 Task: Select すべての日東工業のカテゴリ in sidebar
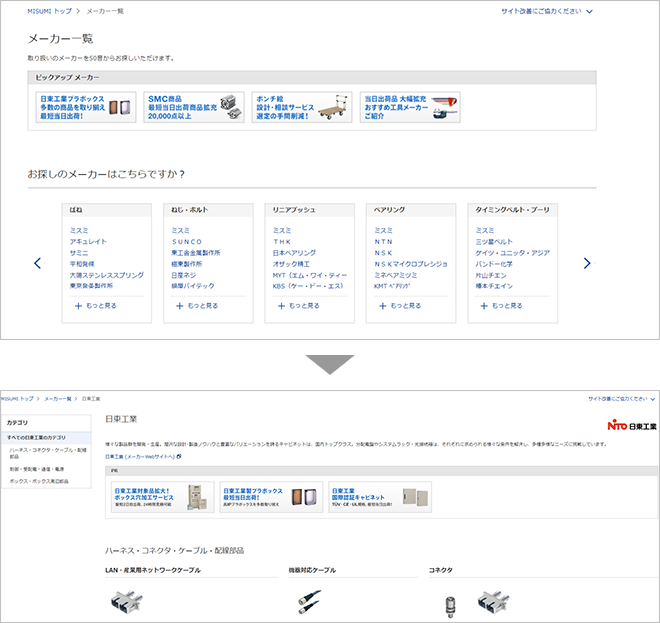click(x=36, y=437)
